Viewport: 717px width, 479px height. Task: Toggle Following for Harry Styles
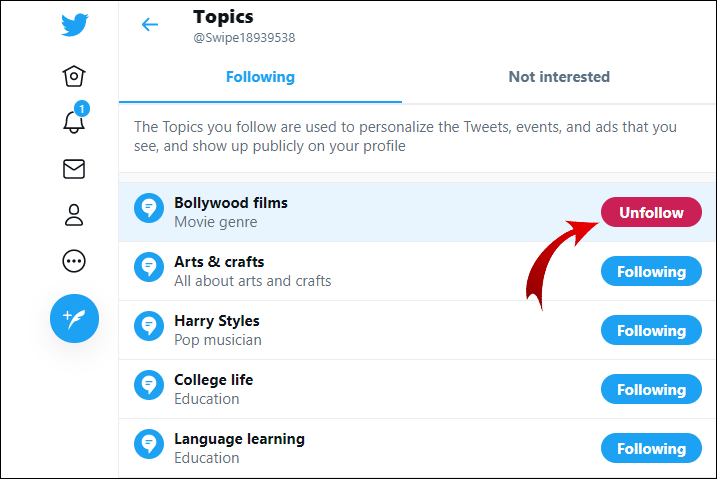click(651, 331)
